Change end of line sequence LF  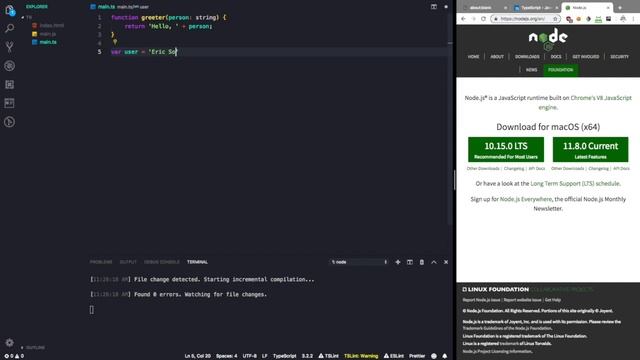pyautogui.click(x=264, y=356)
